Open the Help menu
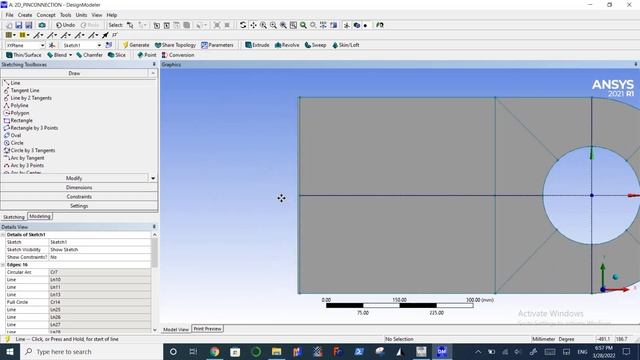 point(112,15)
